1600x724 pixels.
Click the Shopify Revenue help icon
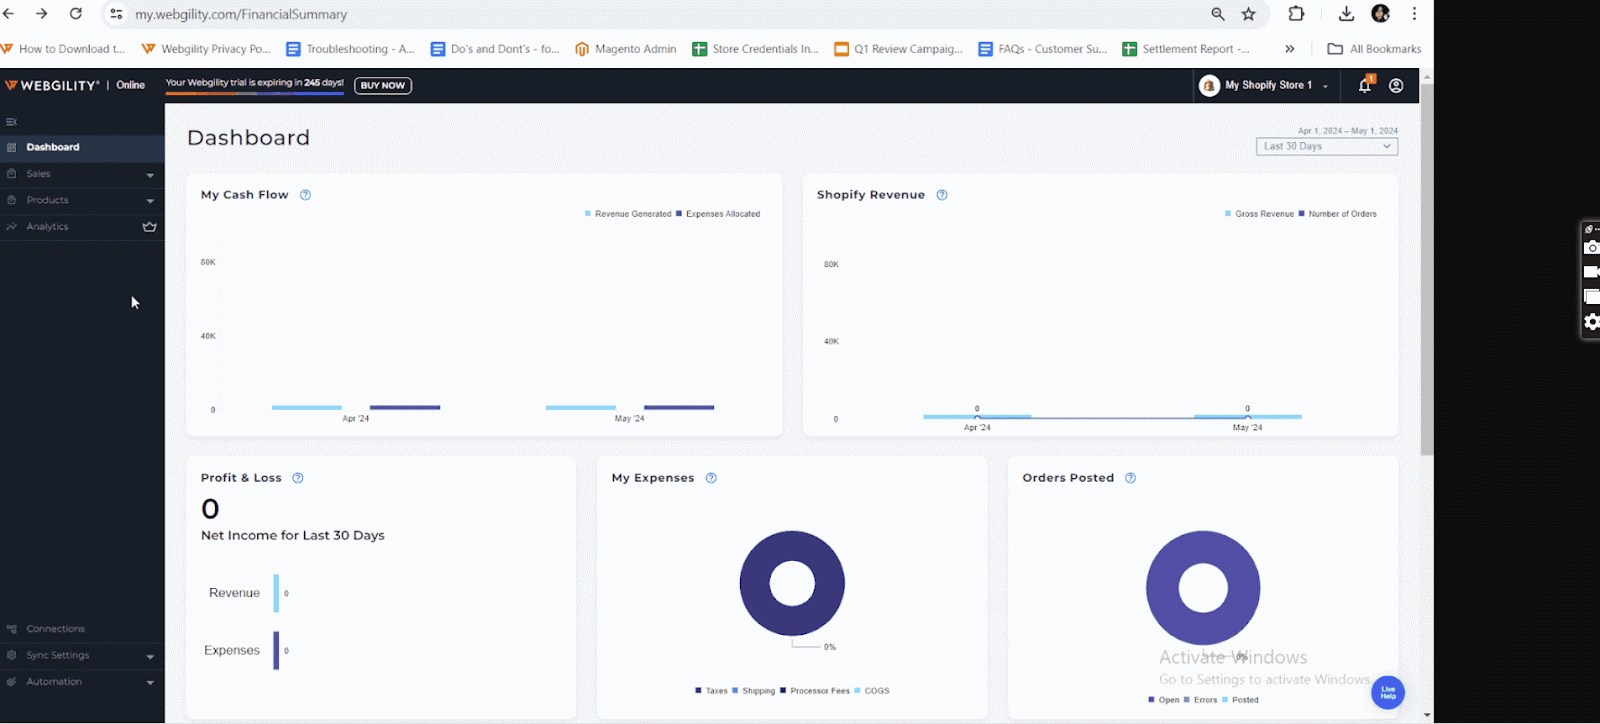(941, 195)
